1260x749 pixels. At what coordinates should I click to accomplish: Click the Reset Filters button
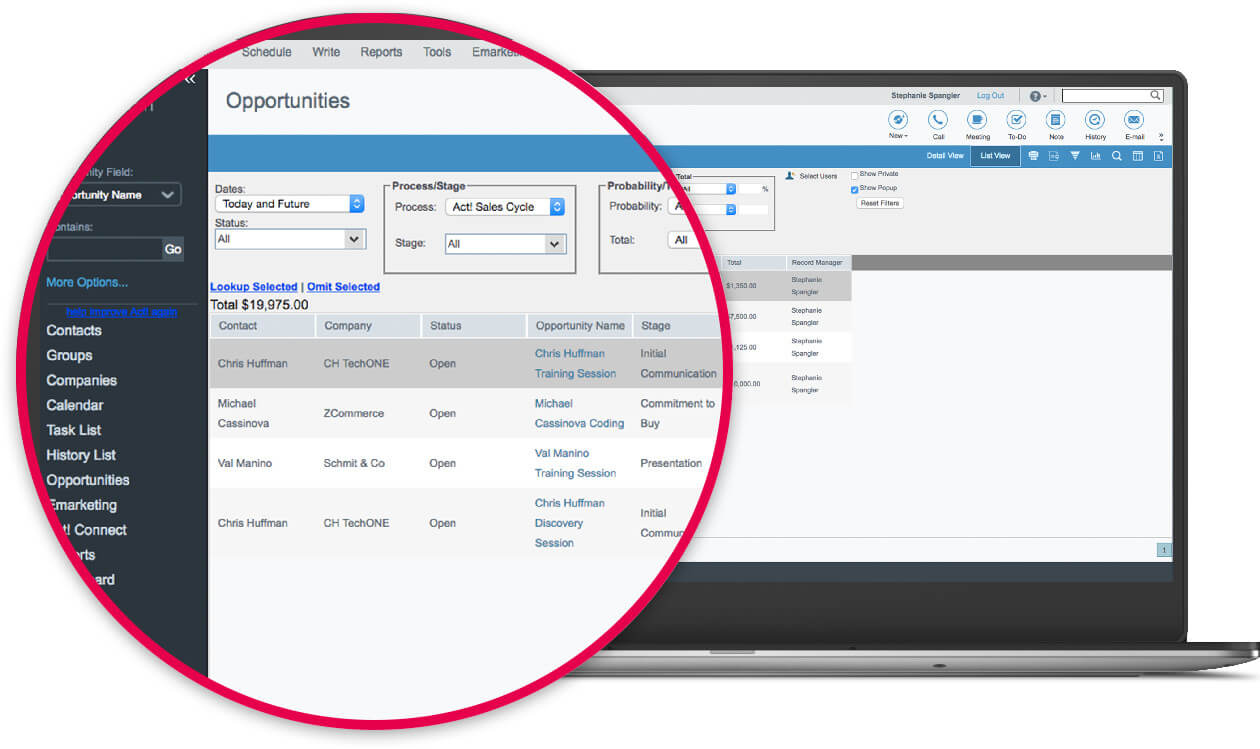tap(880, 203)
